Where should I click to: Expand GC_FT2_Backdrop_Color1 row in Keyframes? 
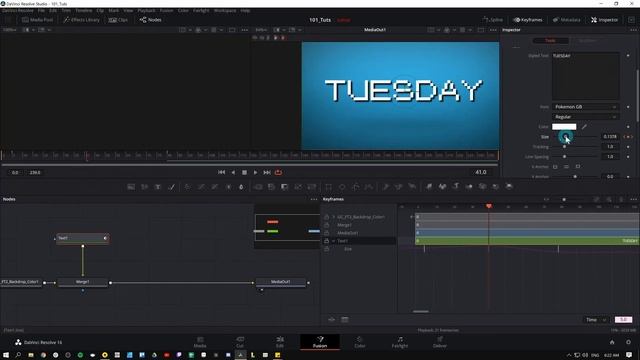coord(333,217)
